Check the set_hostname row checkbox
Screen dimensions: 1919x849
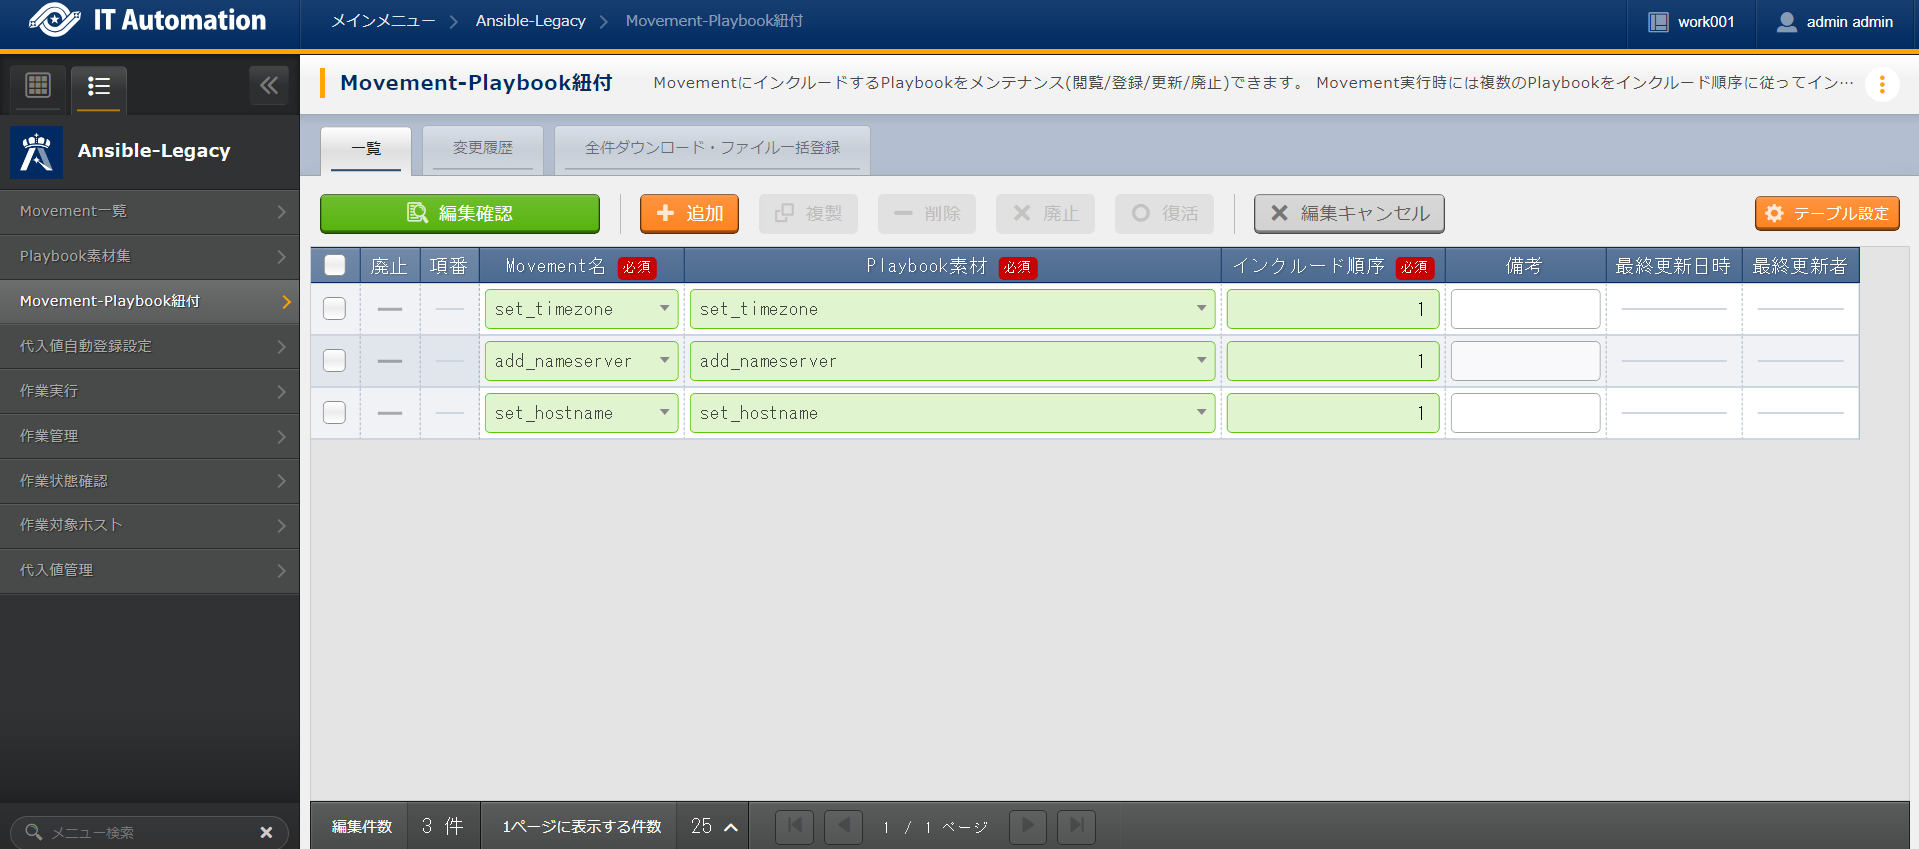coord(335,413)
